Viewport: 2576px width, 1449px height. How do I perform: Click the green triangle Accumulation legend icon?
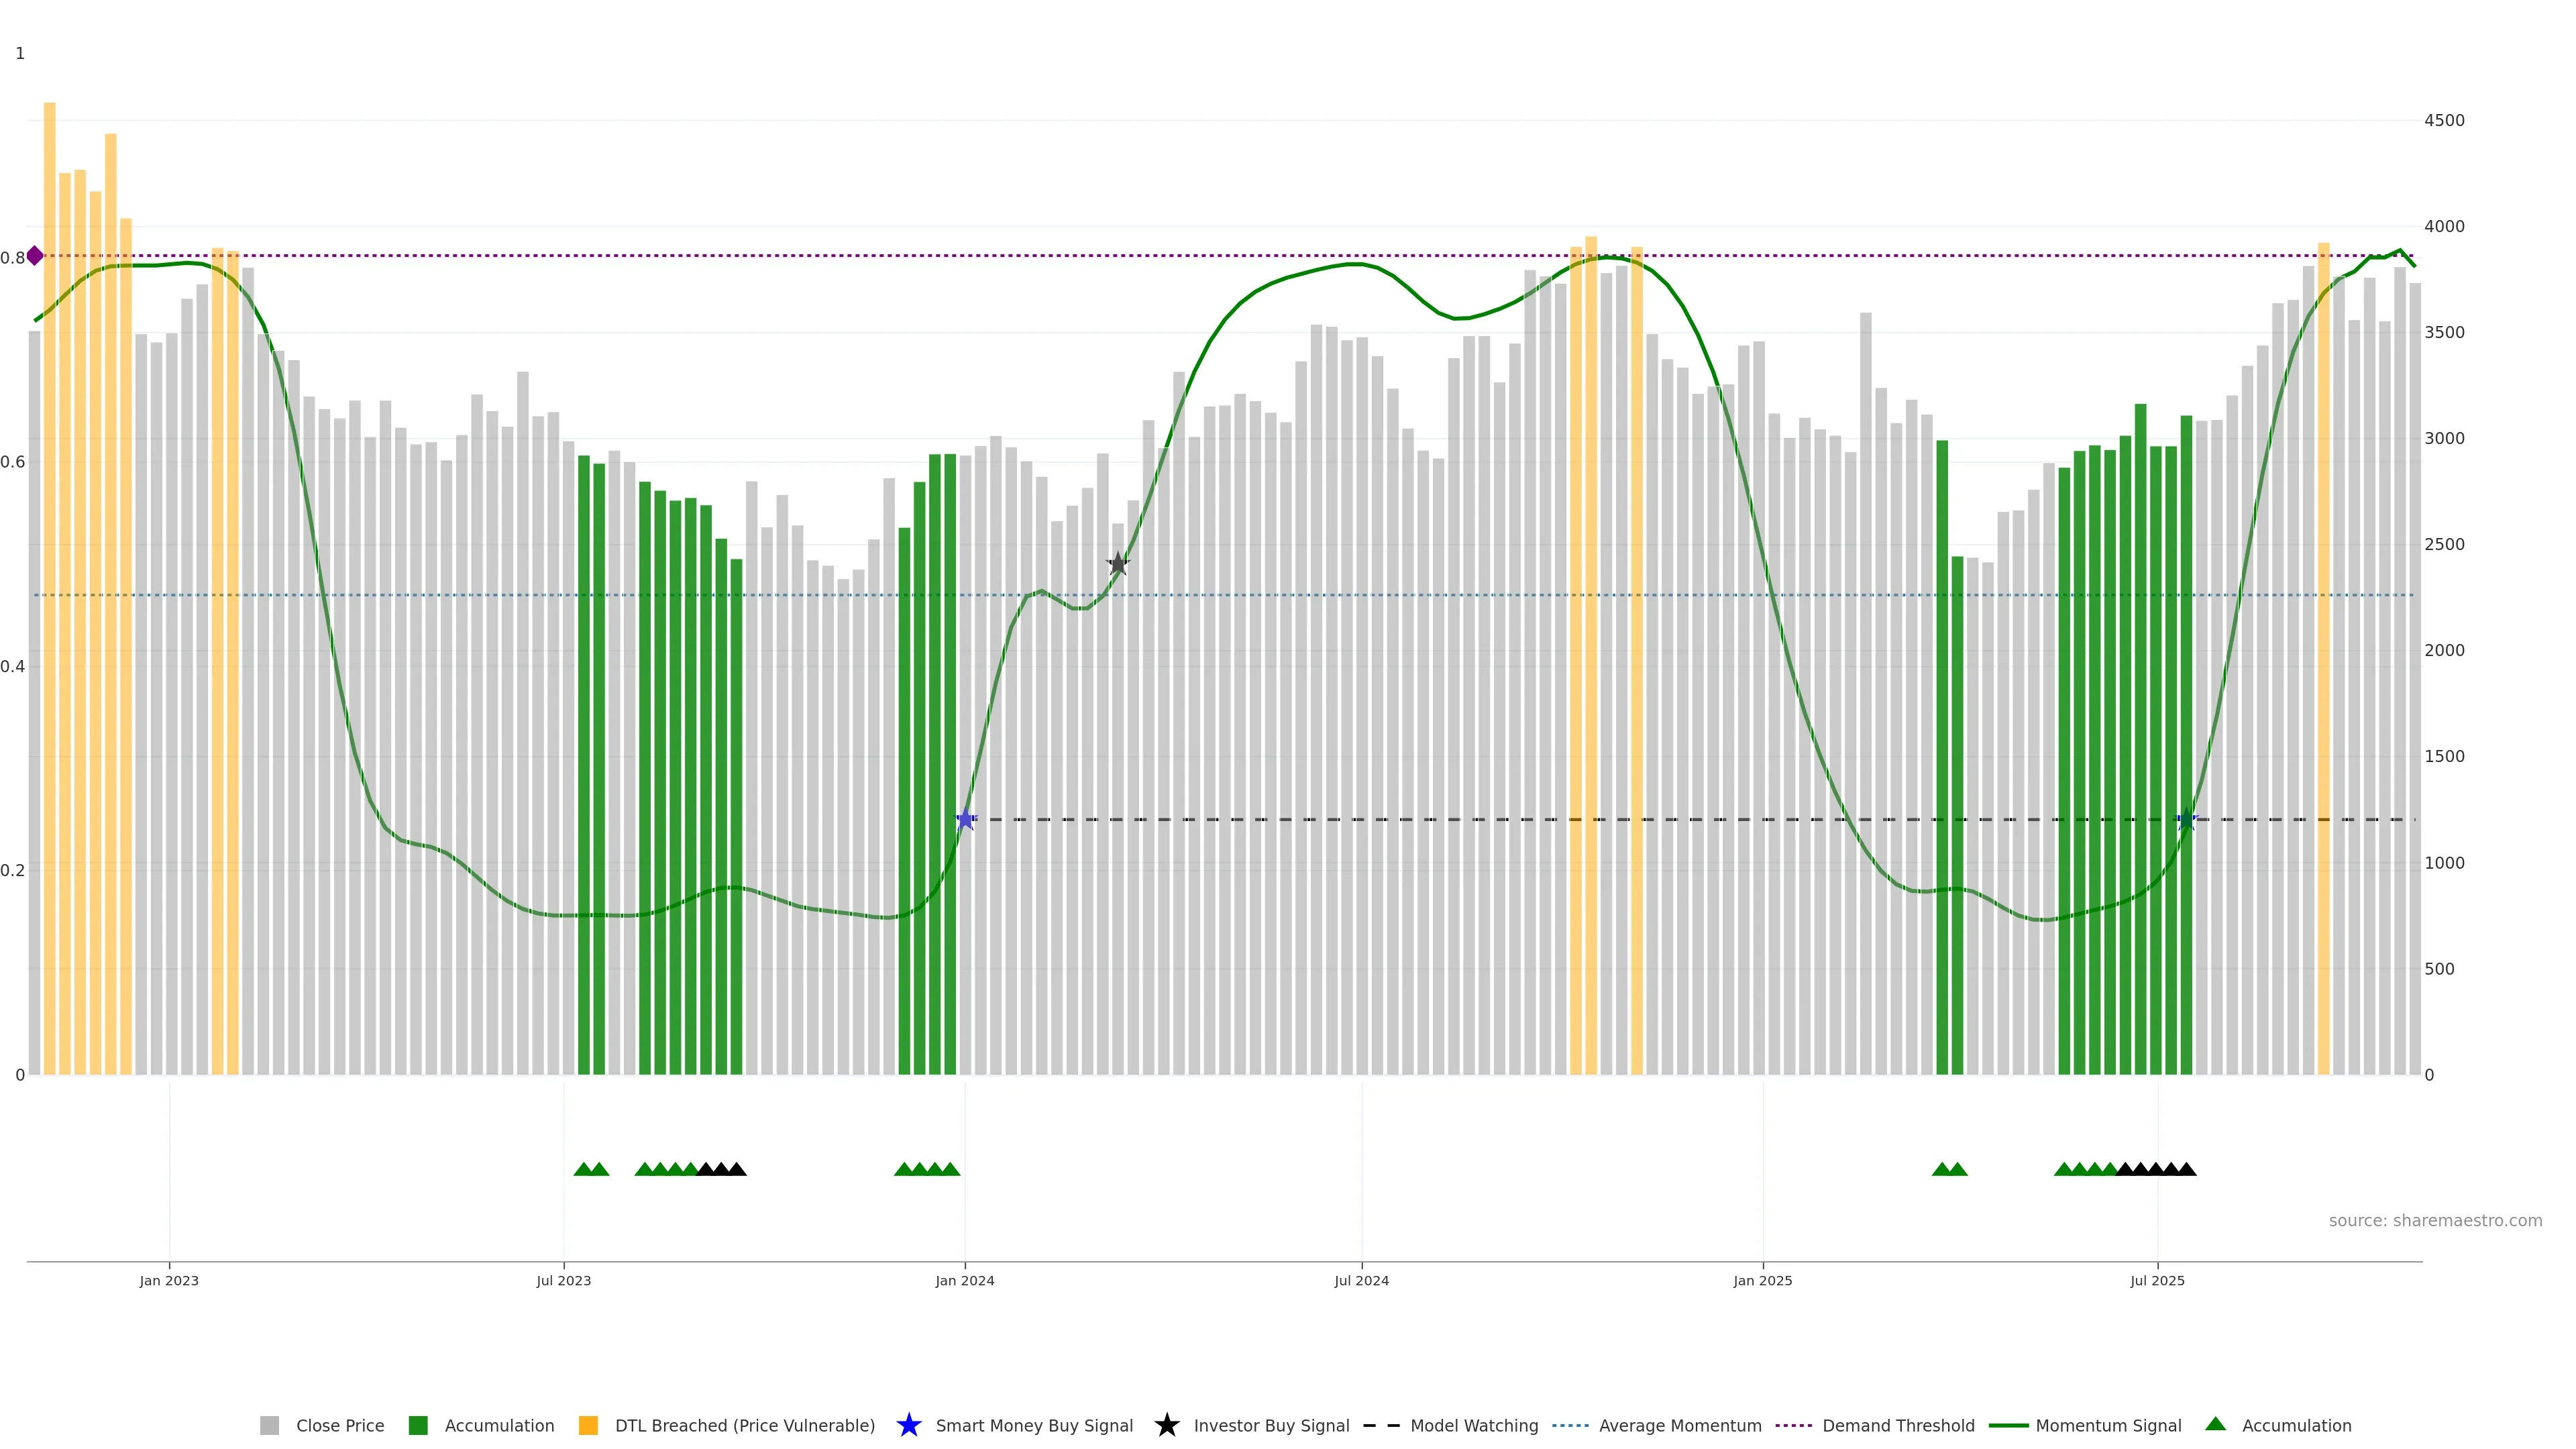click(x=2215, y=1424)
